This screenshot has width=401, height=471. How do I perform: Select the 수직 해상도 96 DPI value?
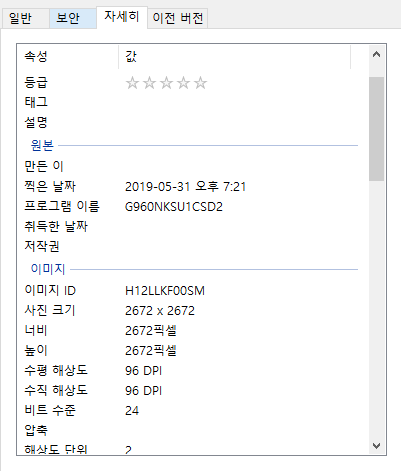(x=143, y=391)
